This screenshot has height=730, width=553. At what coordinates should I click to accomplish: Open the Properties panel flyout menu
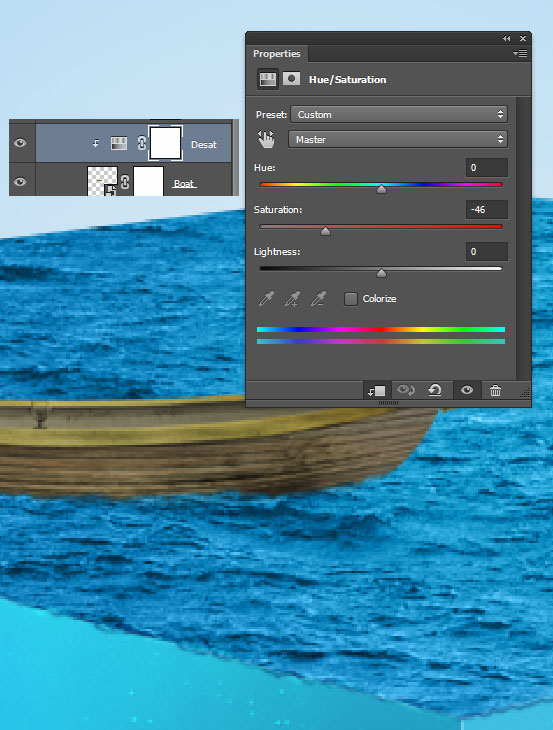point(520,54)
